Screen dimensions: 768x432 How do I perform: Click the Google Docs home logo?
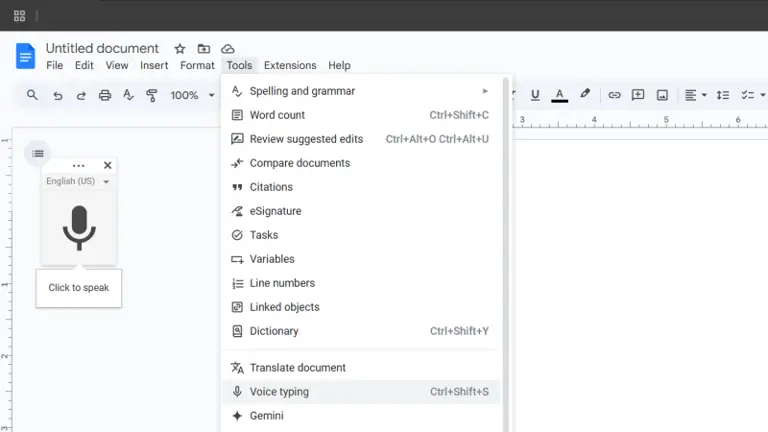25,56
